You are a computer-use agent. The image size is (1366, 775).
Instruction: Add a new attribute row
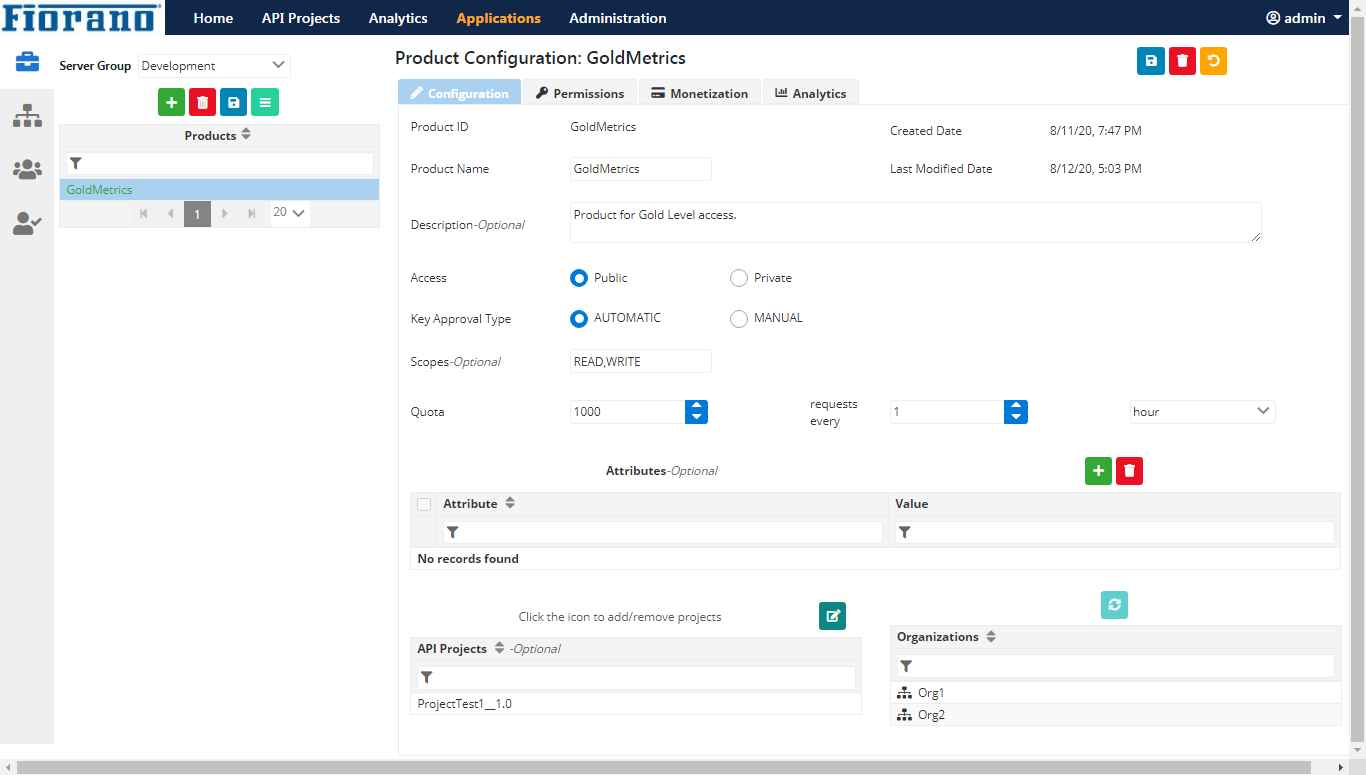click(x=1098, y=471)
